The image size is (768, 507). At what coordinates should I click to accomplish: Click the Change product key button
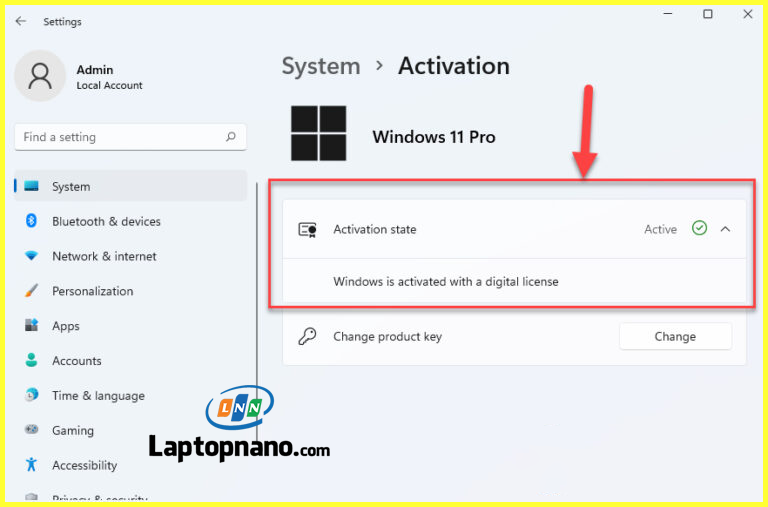click(675, 336)
